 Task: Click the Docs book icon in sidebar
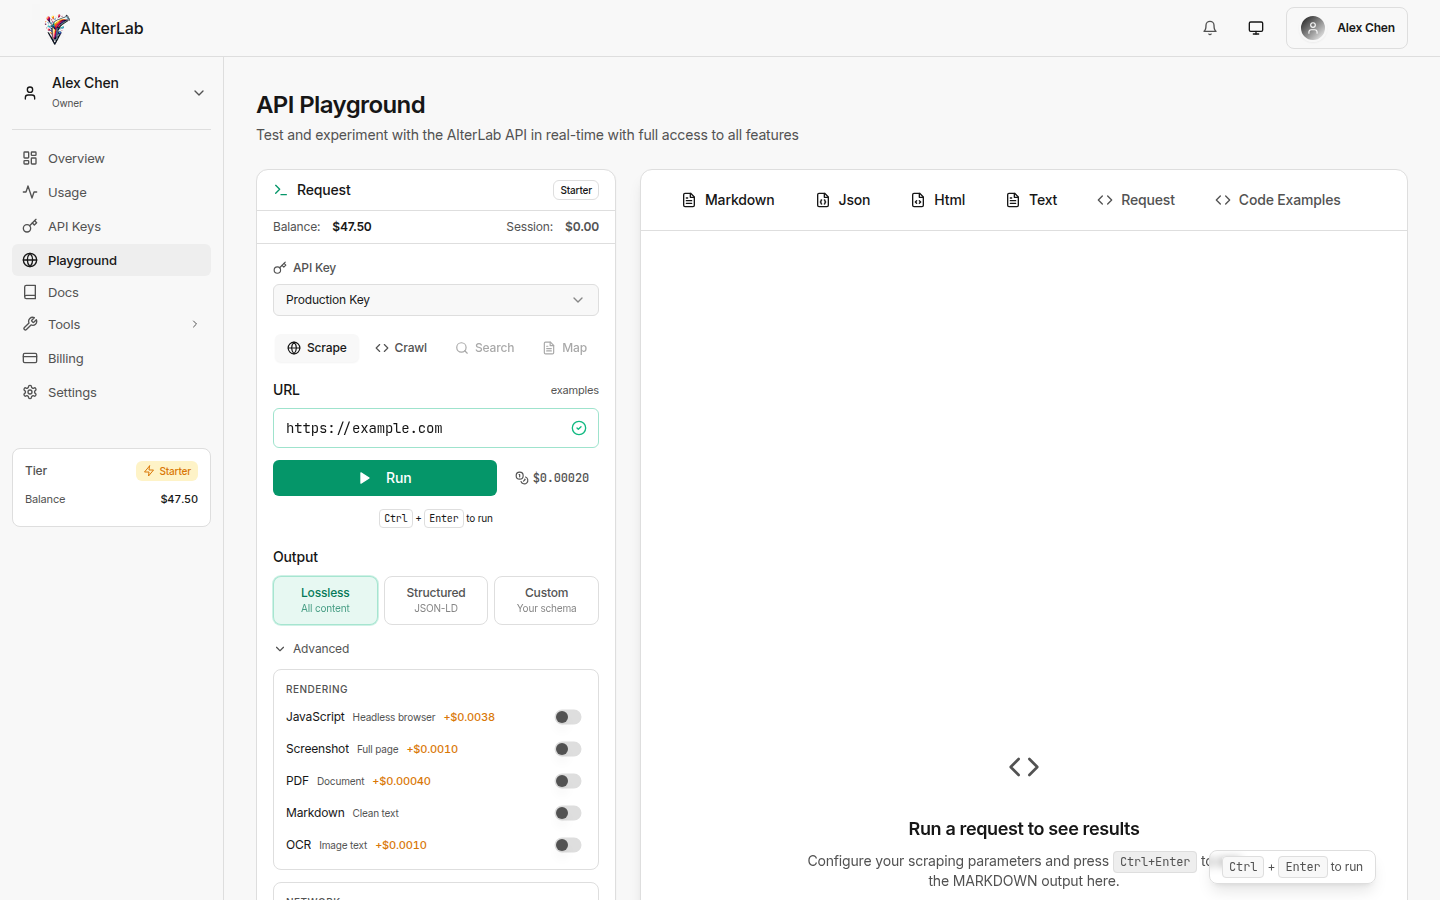point(30,292)
